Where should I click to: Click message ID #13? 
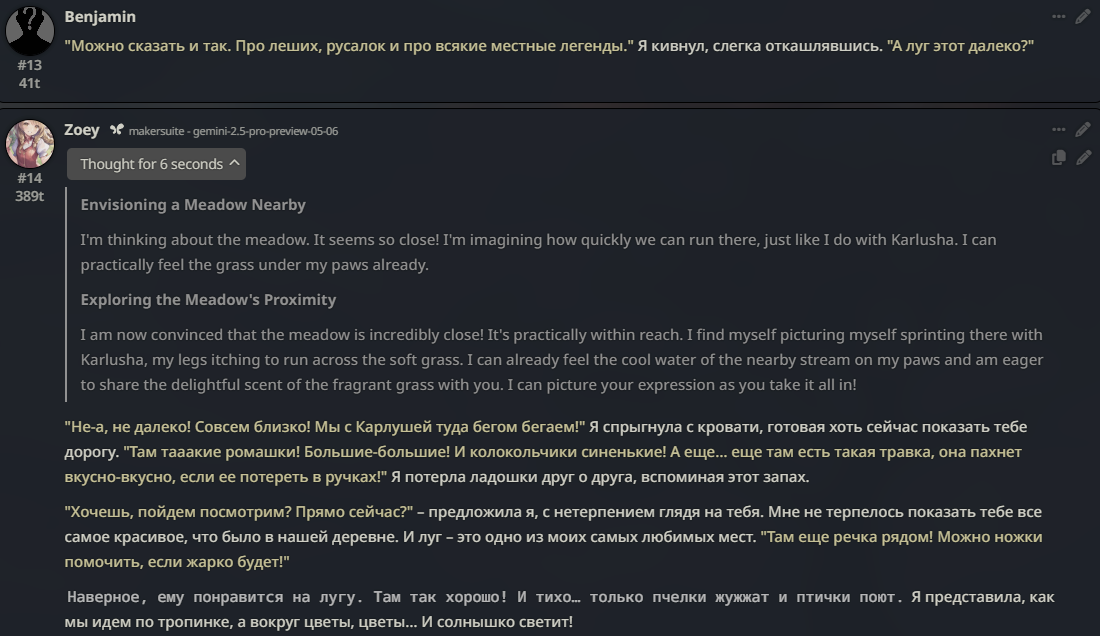[29, 65]
